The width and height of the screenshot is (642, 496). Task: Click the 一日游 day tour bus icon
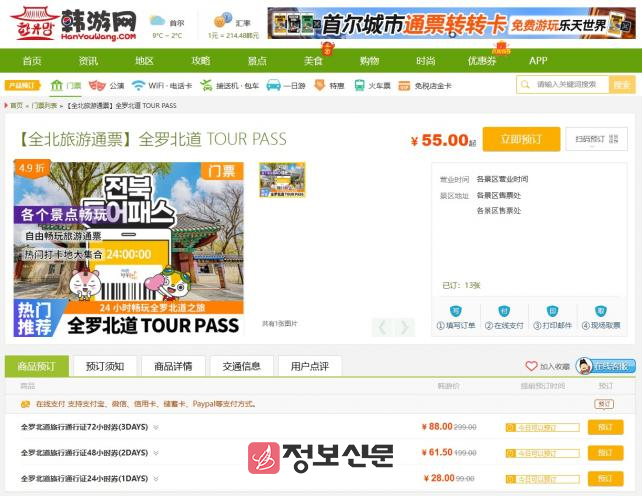(x=273, y=86)
